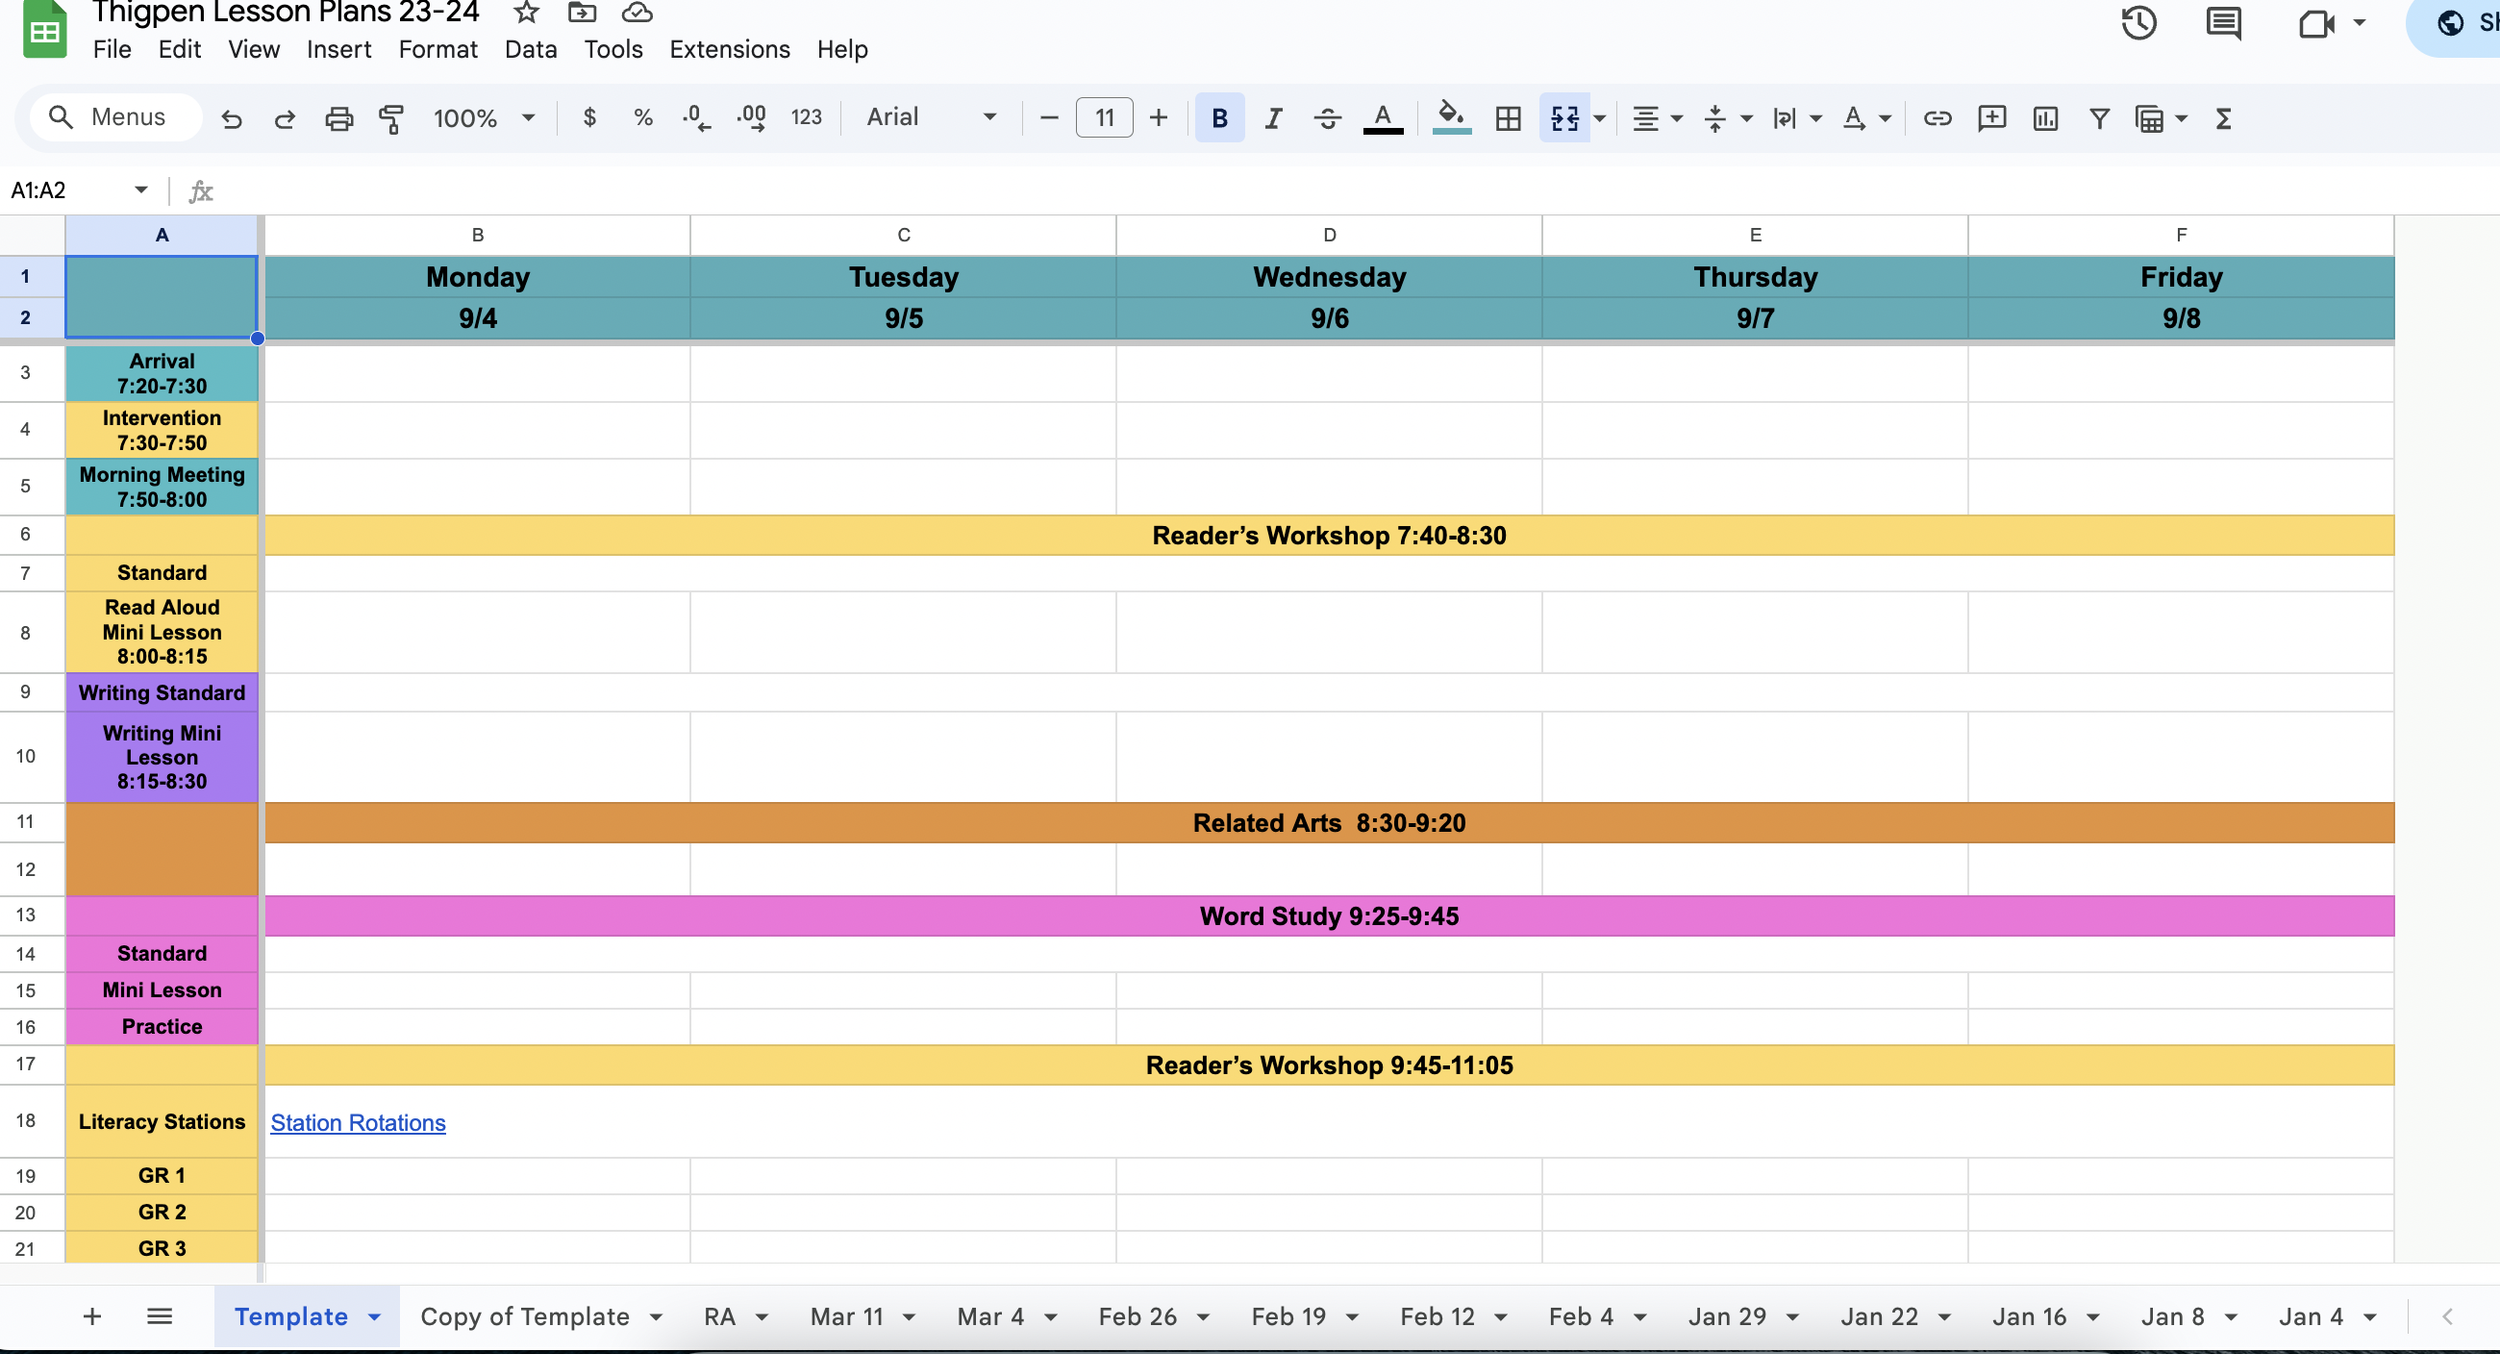Insert a chart
The width and height of the screenshot is (2500, 1354).
click(2044, 118)
